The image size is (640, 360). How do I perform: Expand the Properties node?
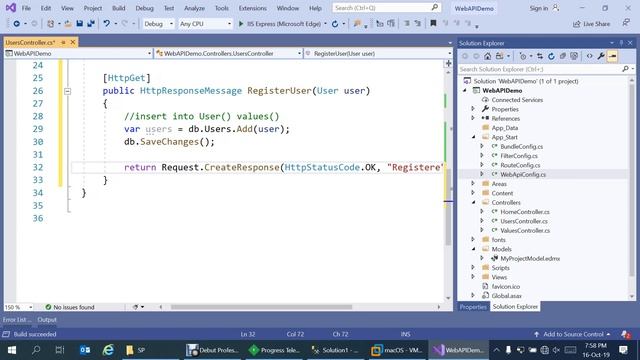click(x=473, y=109)
